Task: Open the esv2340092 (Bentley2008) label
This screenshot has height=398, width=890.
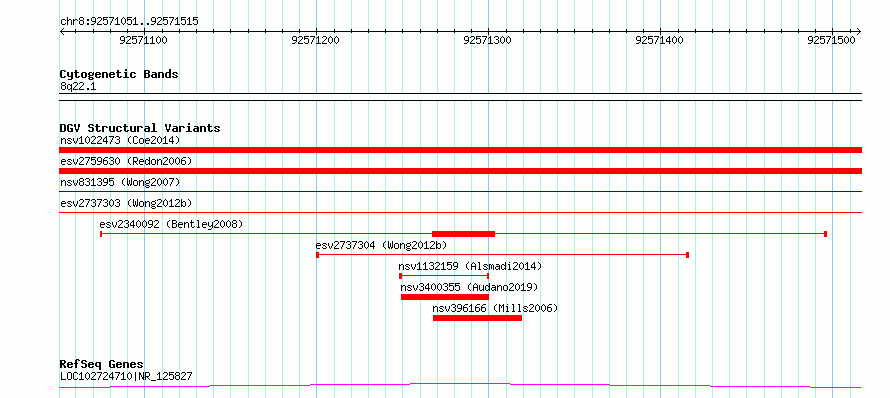Action: 171,224
